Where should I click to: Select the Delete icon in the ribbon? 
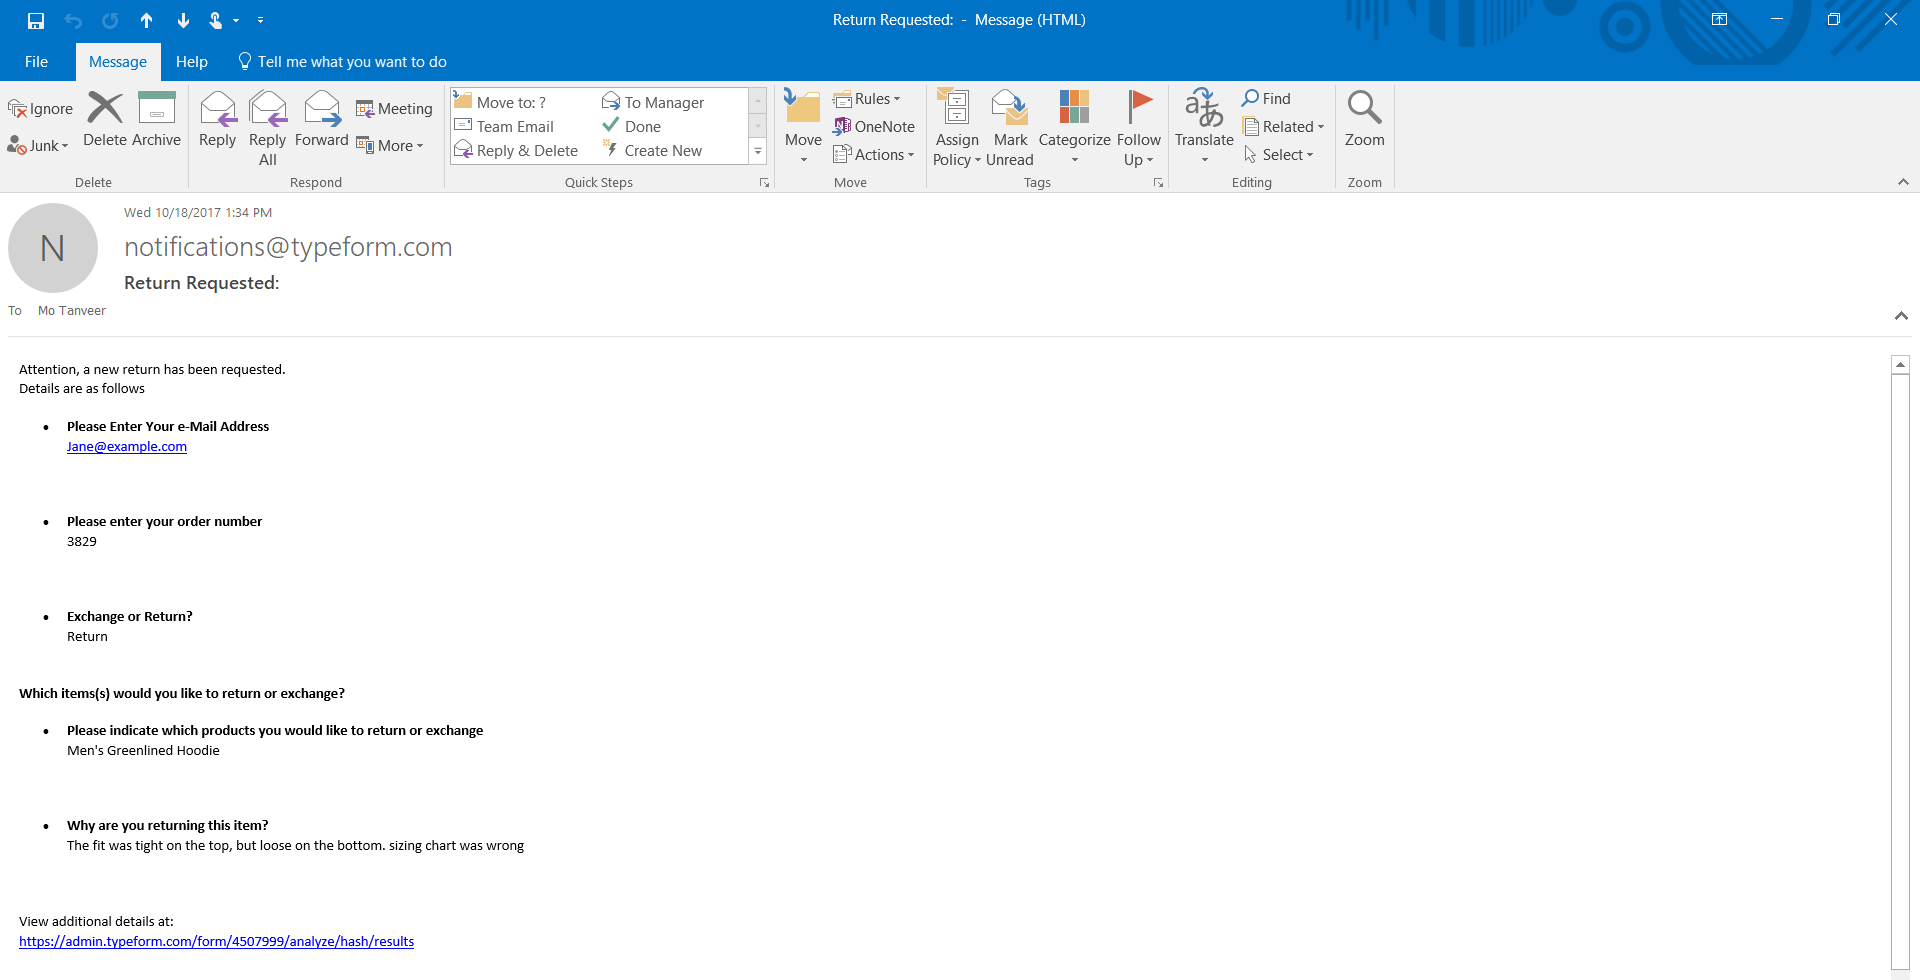103,120
